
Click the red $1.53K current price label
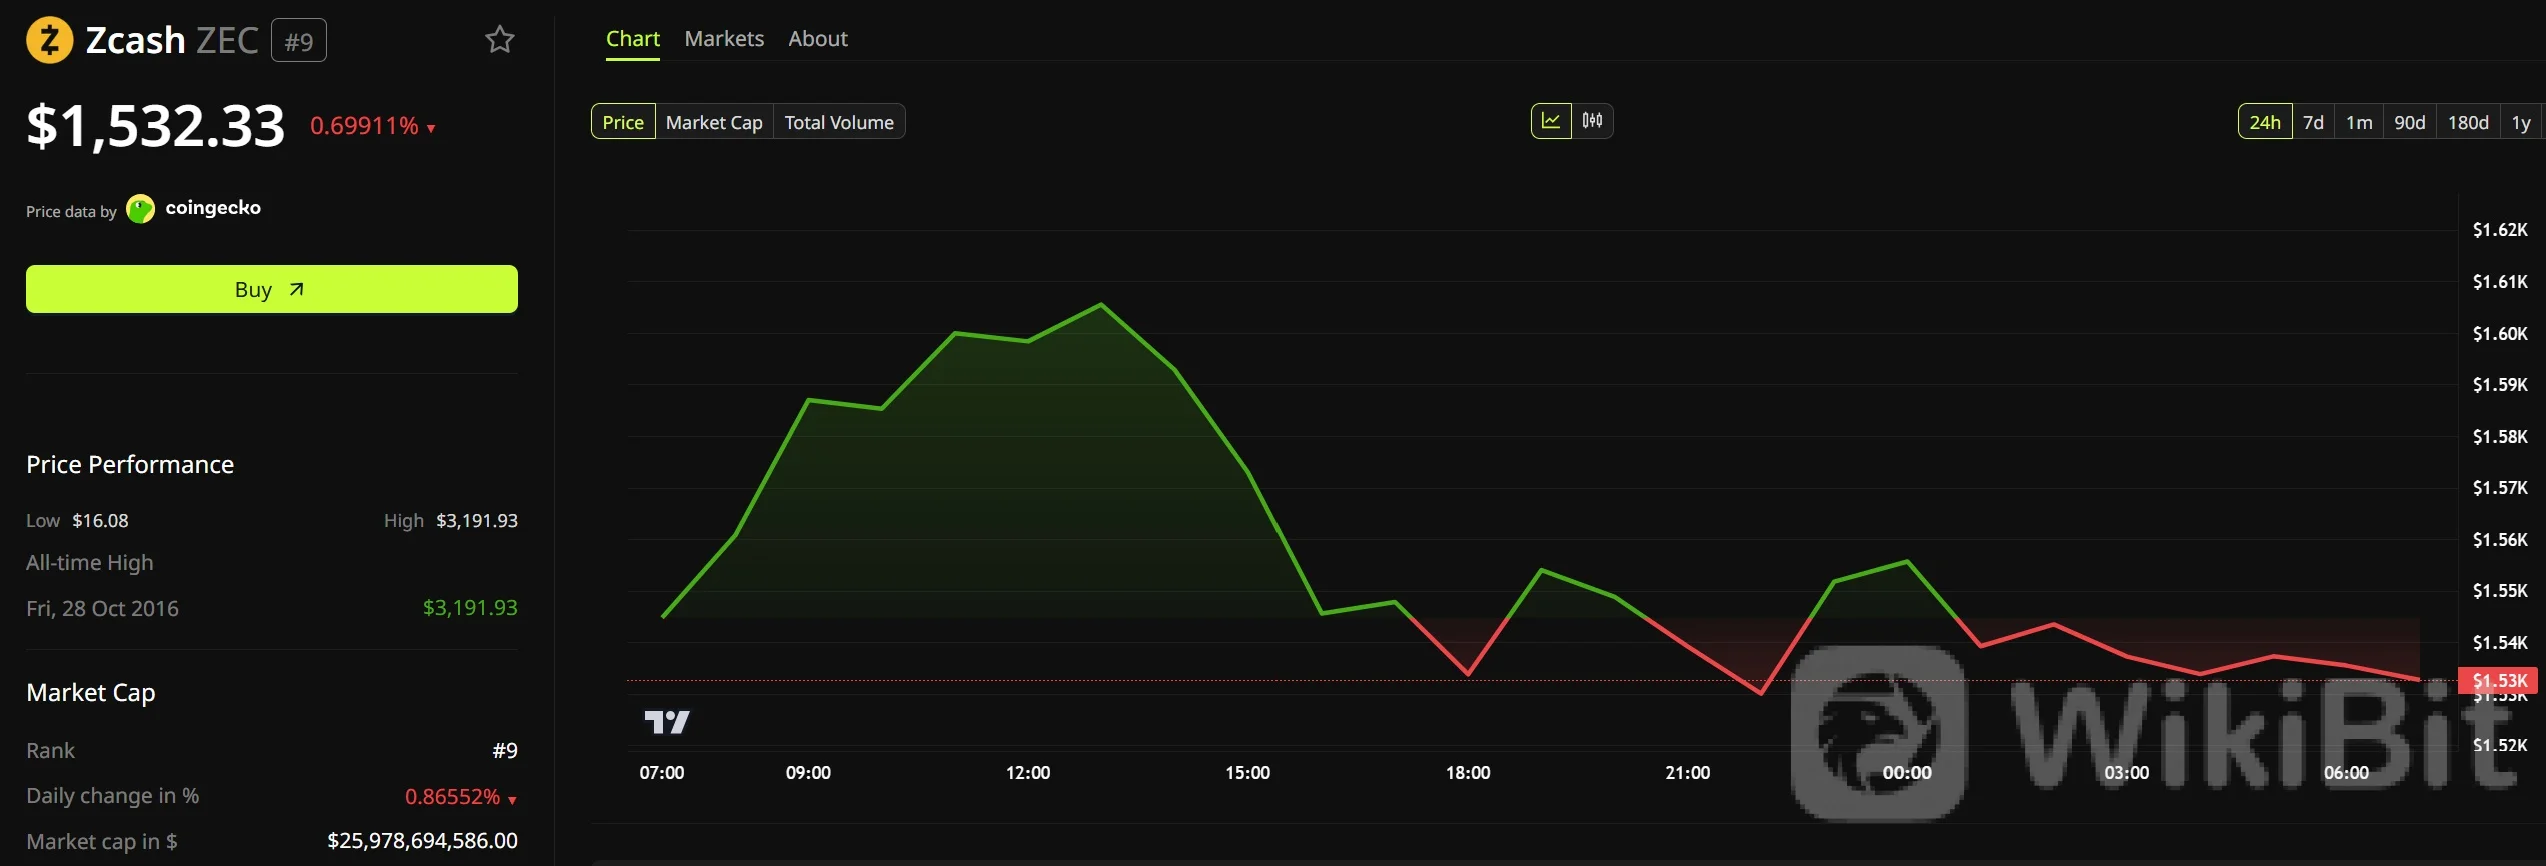point(2499,681)
